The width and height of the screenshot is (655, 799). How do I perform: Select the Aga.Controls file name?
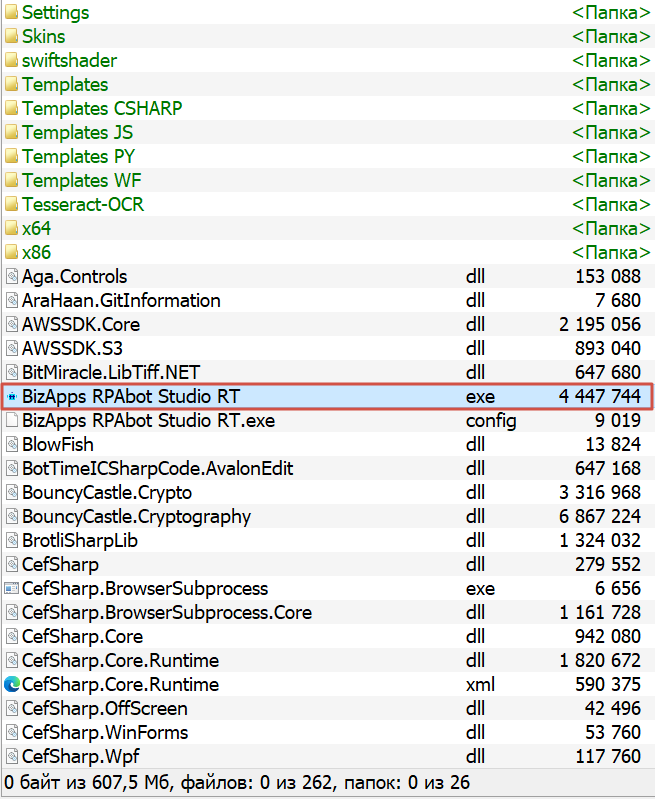coord(74,277)
